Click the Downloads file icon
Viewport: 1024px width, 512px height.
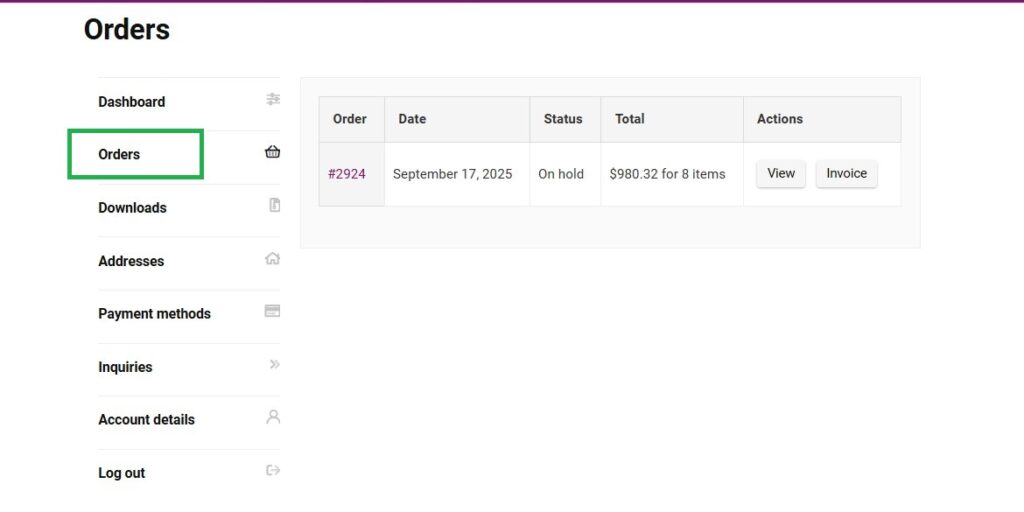(274, 205)
